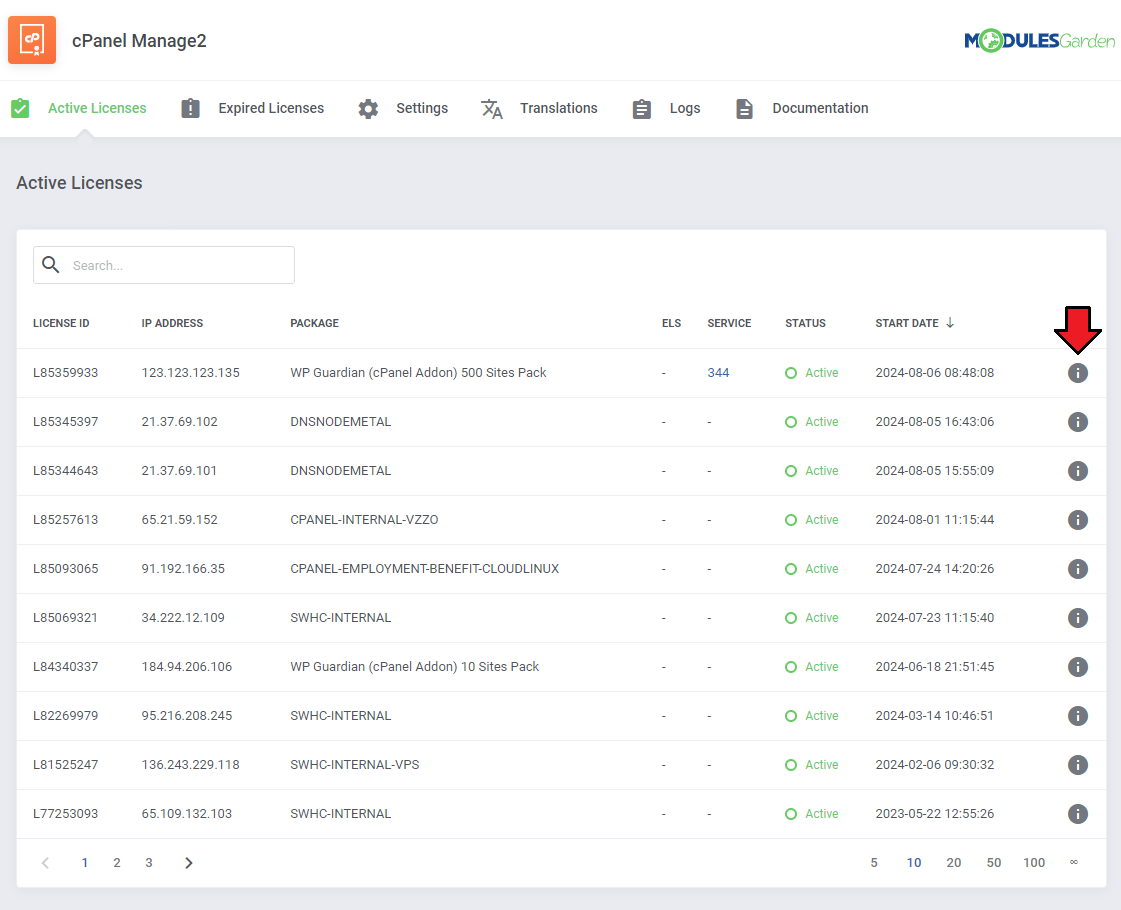1121x910 pixels.
Task: Open the Logs tab
Action: (685, 108)
